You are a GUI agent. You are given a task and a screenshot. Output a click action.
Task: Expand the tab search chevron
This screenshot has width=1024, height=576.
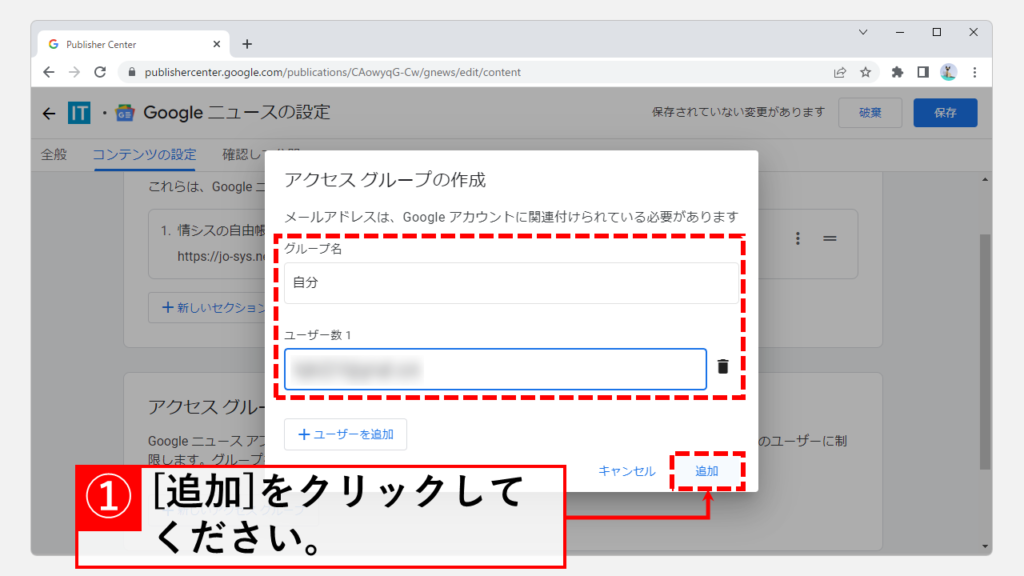click(x=863, y=32)
